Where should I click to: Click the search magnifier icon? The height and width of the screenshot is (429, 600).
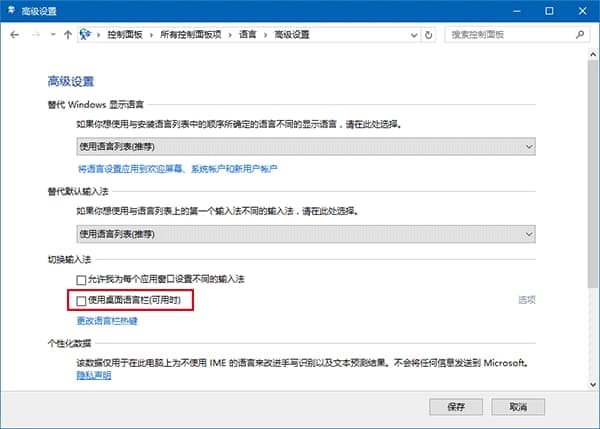[x=580, y=35]
